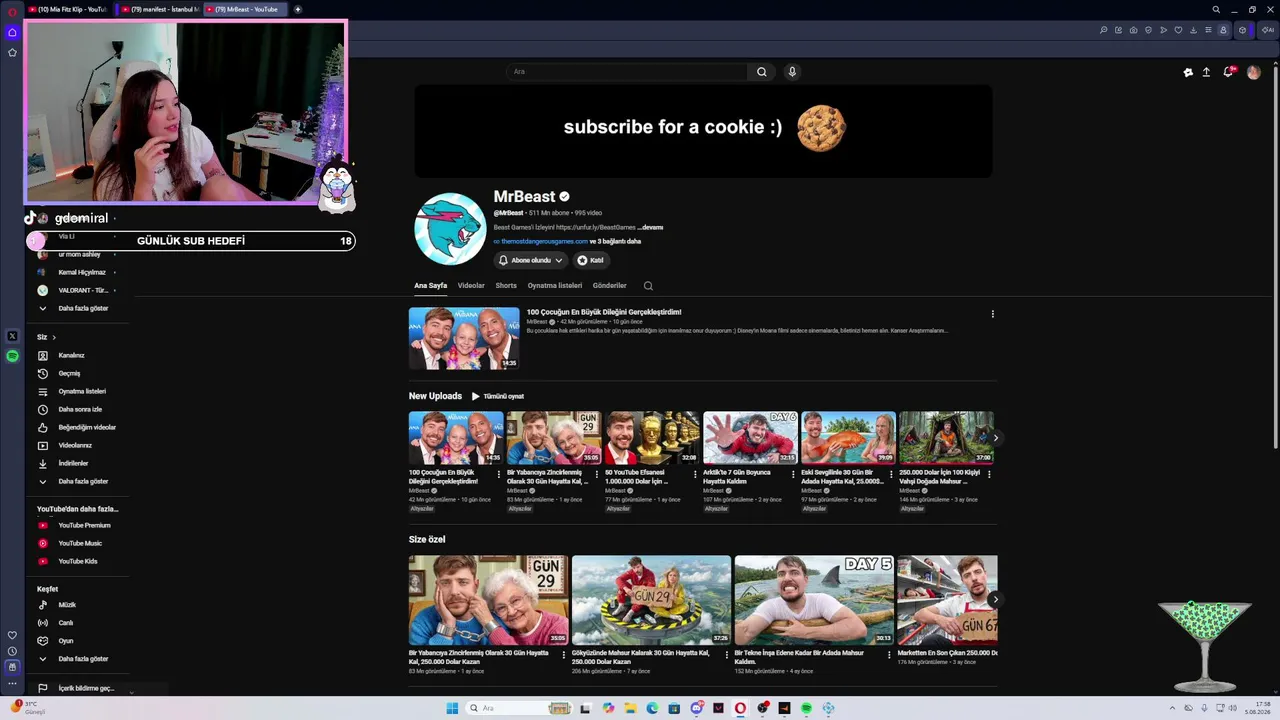
Task: Open the DAY 5 shark video thumbnail
Action: (x=814, y=600)
